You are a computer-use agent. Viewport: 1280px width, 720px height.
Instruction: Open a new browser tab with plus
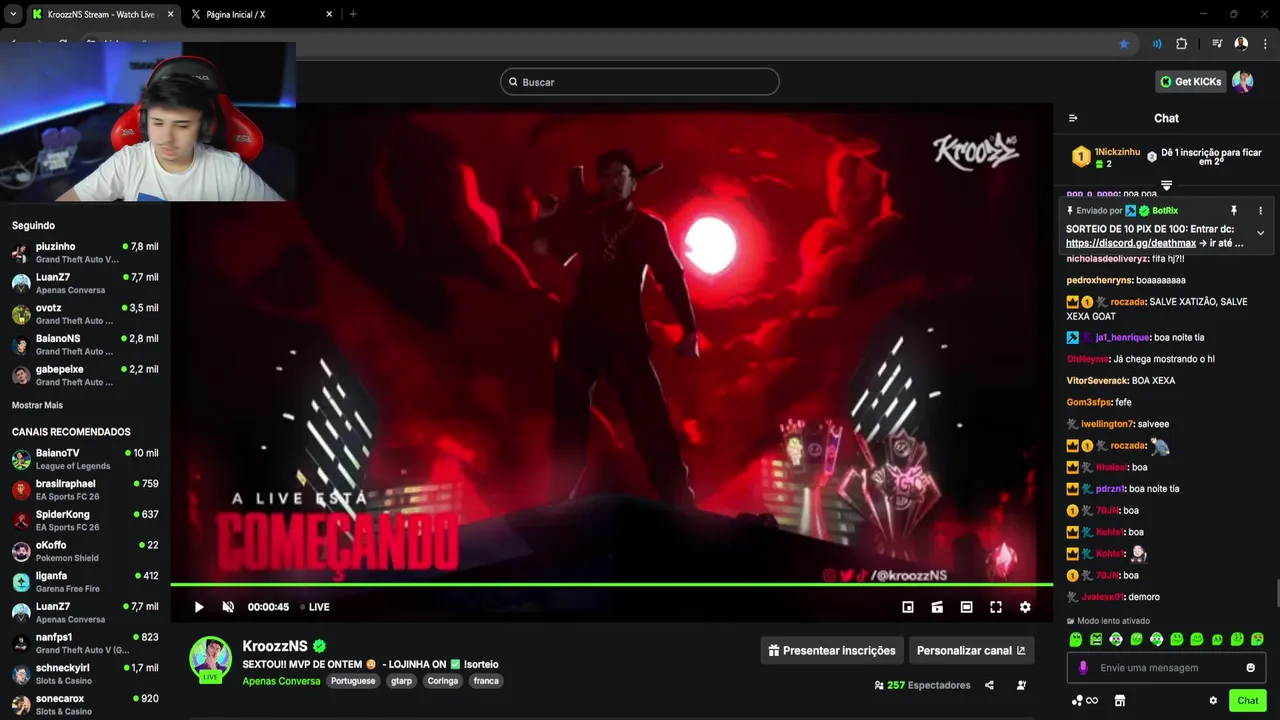[x=353, y=14]
